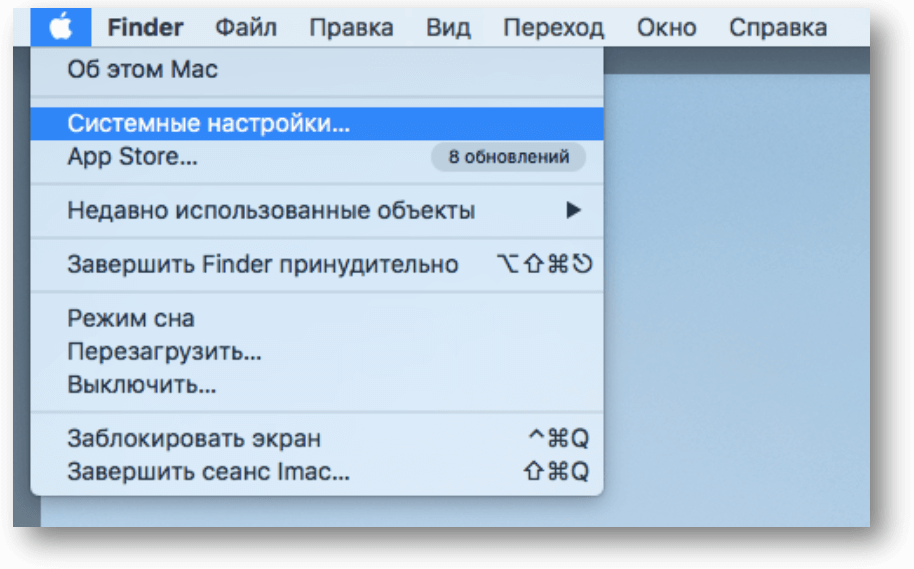Choose Выключить… option
The height and width of the screenshot is (569, 914).
pyautogui.click(x=317, y=385)
